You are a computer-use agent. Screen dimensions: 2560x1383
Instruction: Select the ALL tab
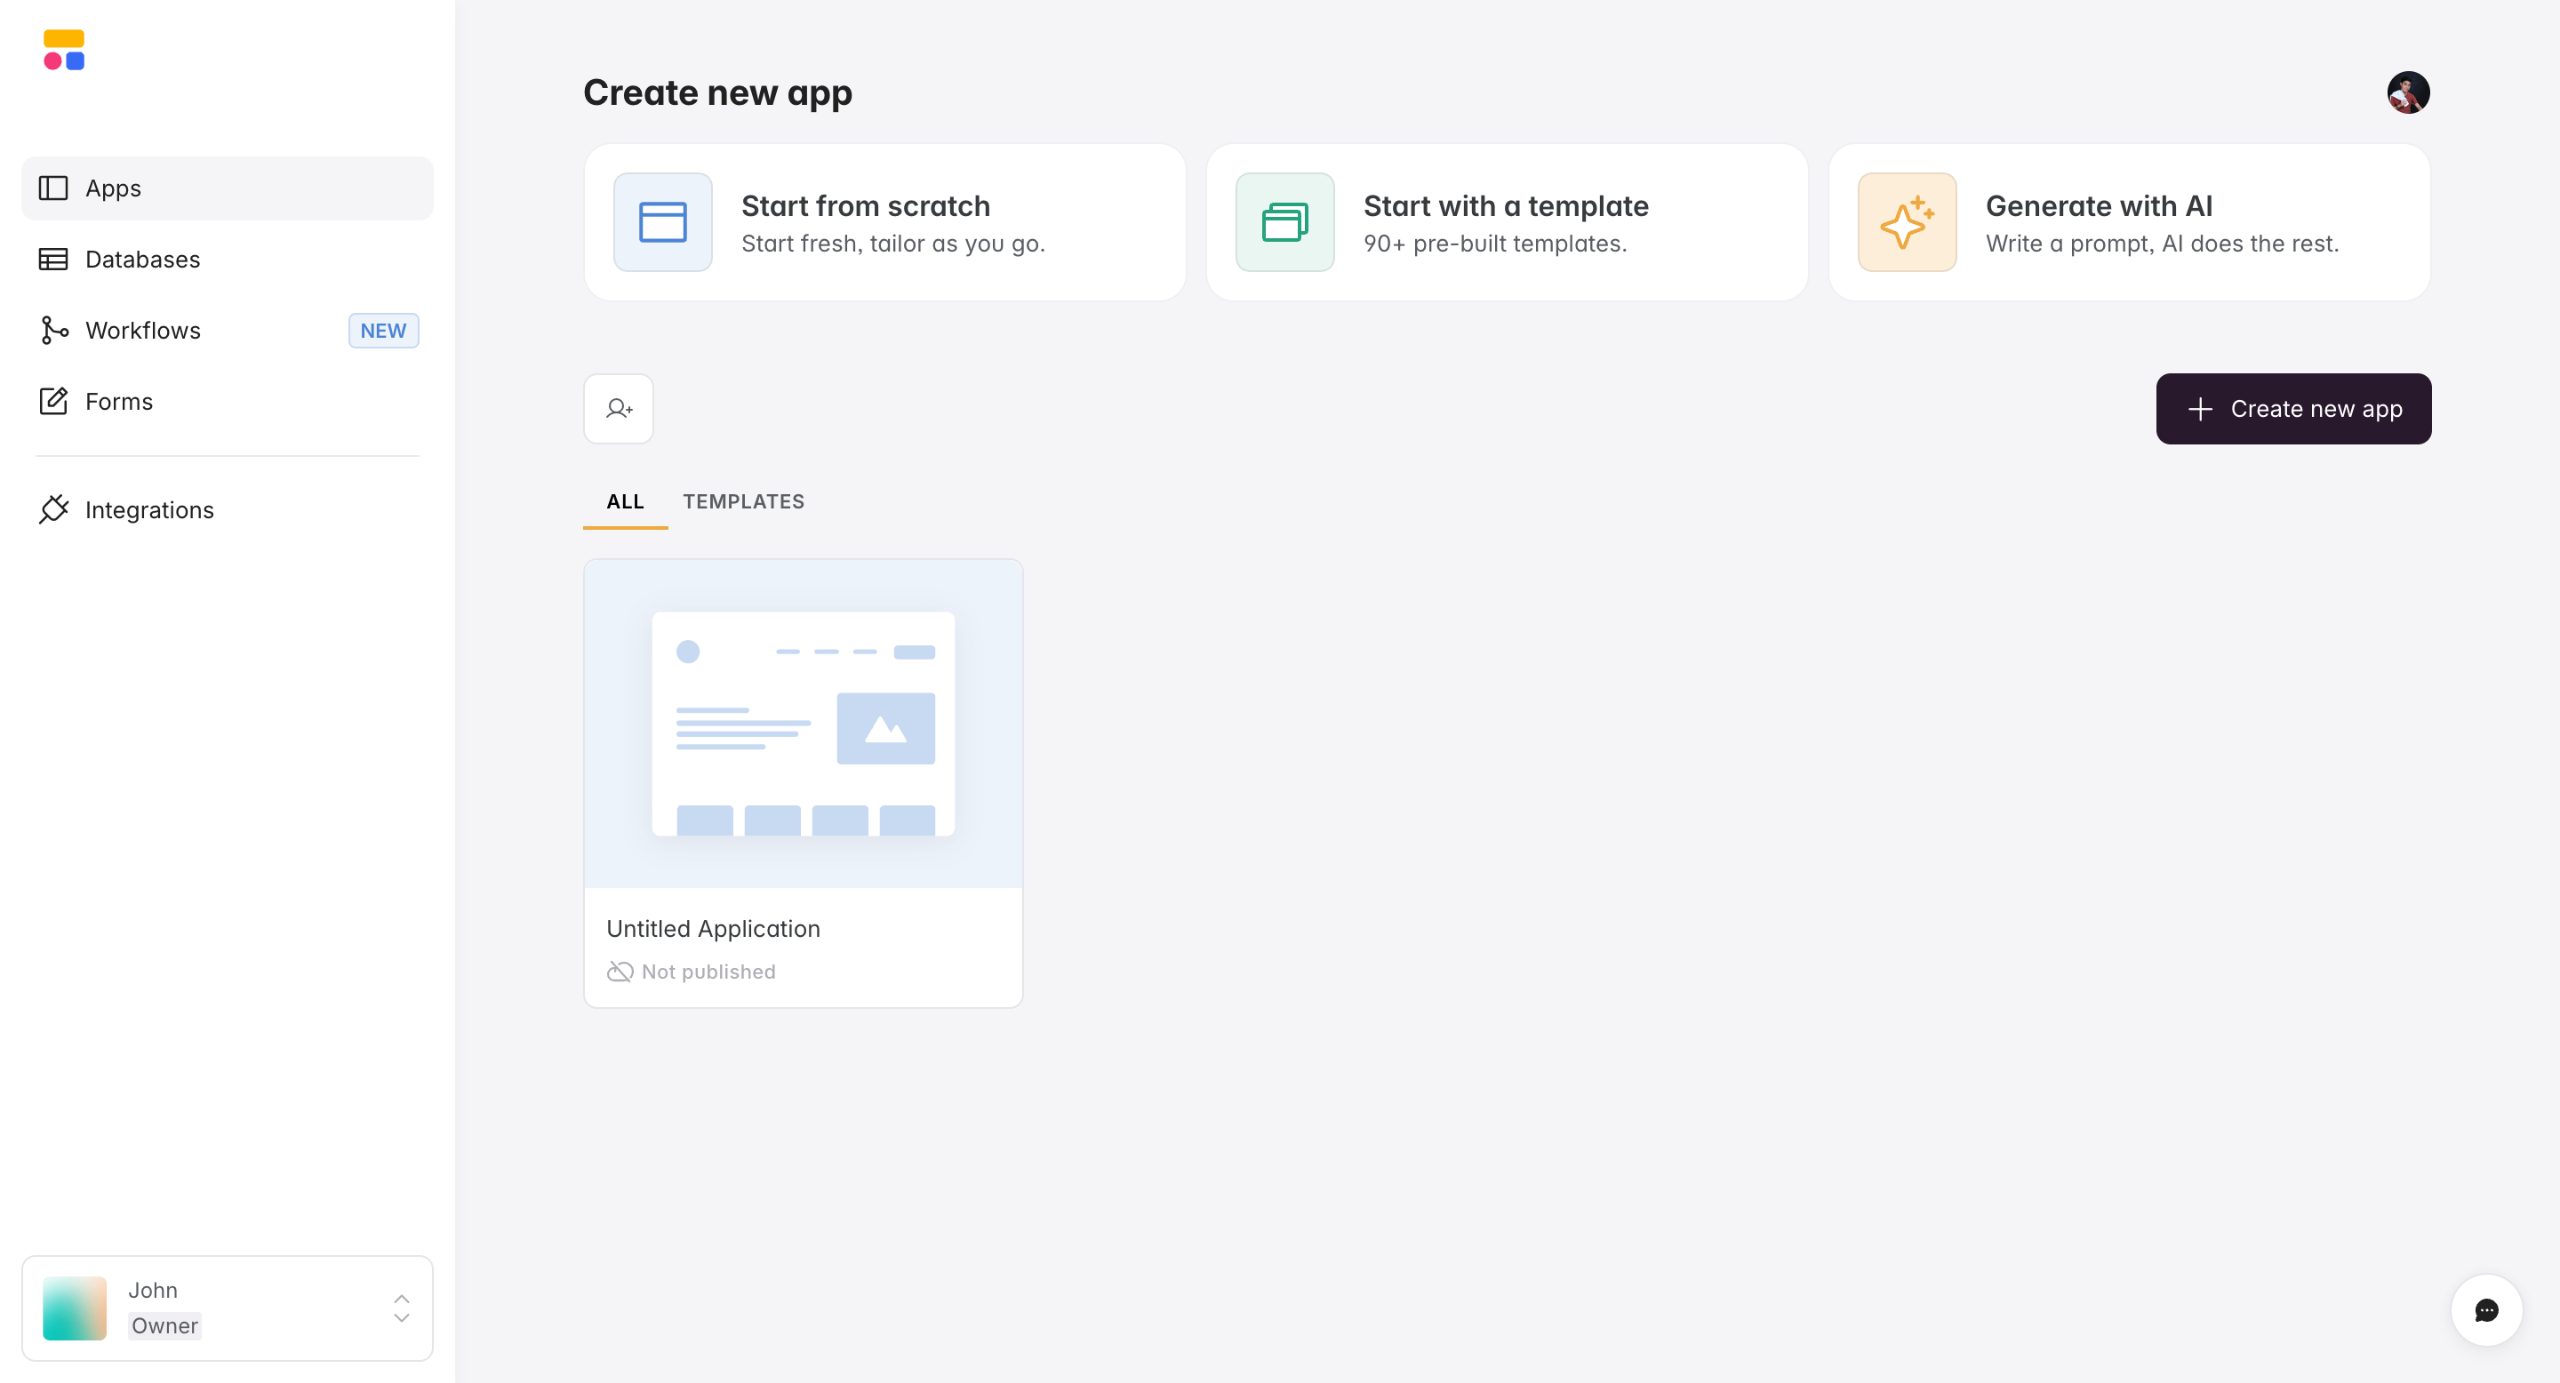click(x=625, y=502)
